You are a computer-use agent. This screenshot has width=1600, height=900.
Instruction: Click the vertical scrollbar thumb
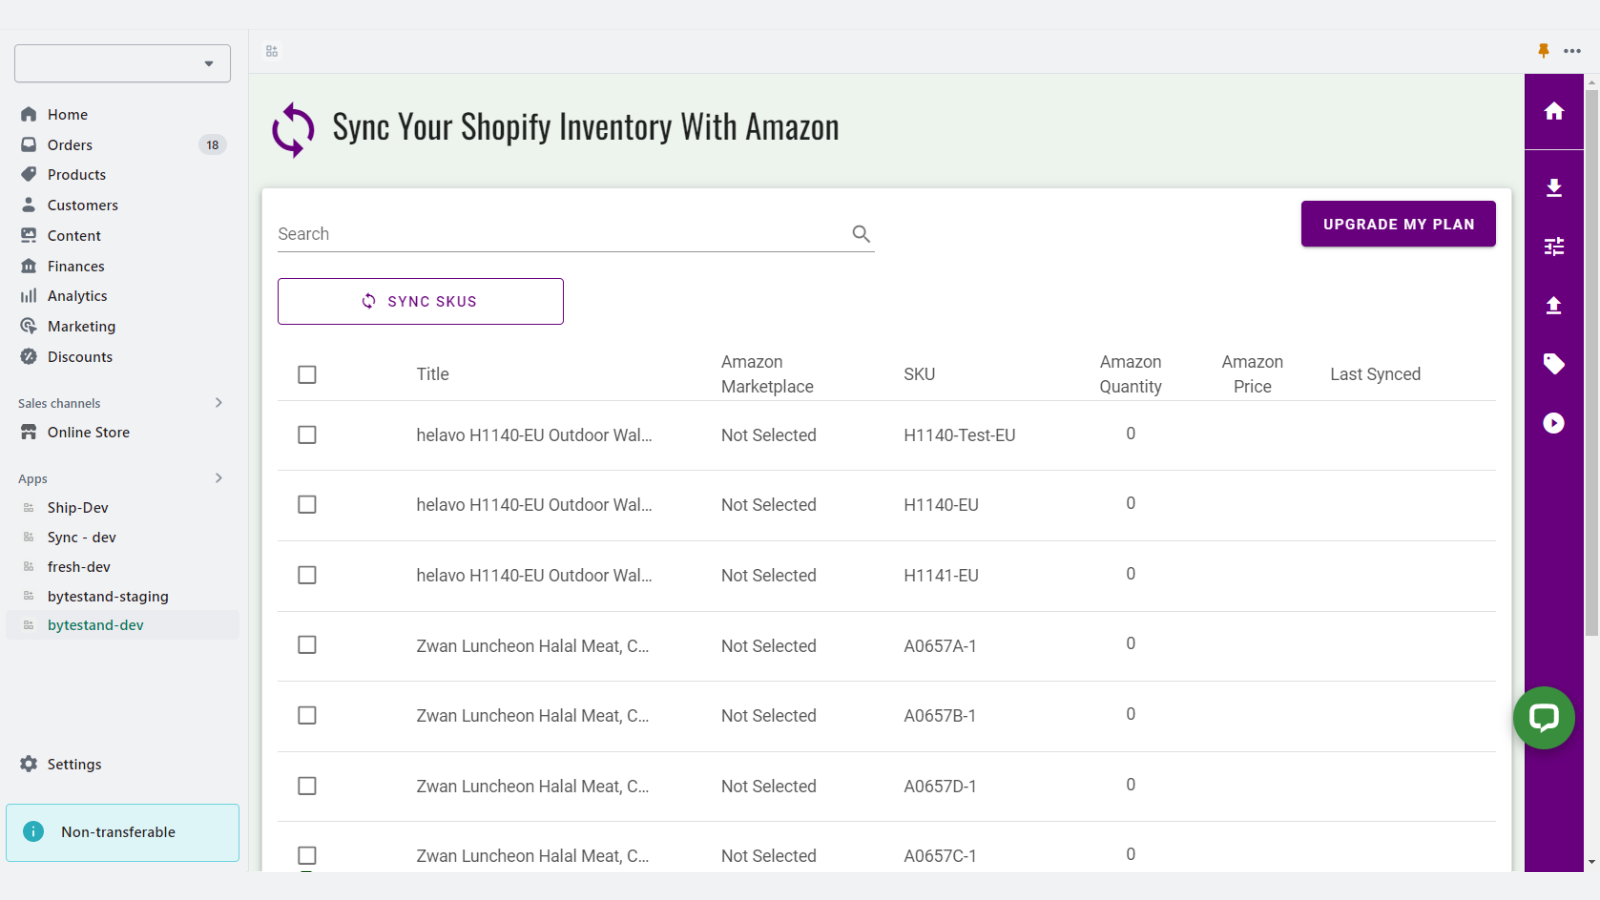[1591, 362]
